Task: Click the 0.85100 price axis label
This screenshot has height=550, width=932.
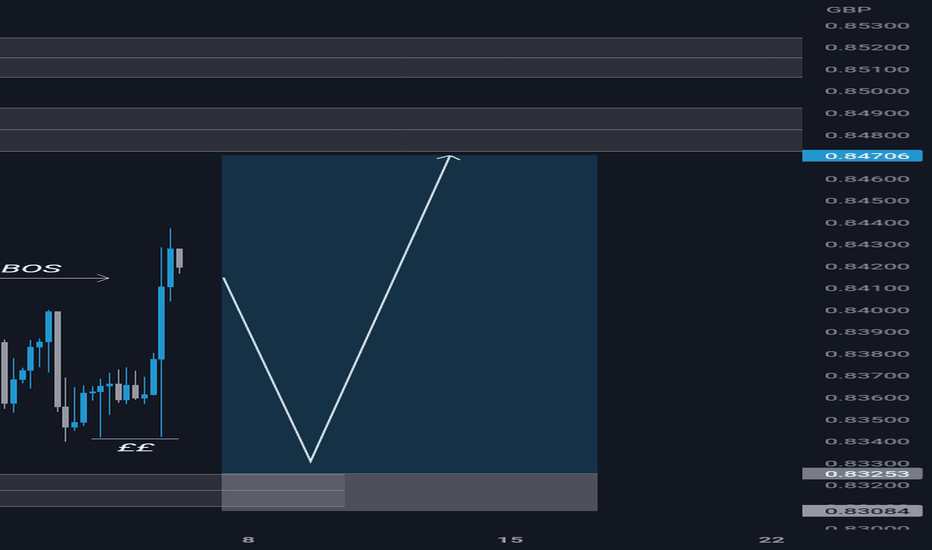Action: [x=867, y=70]
